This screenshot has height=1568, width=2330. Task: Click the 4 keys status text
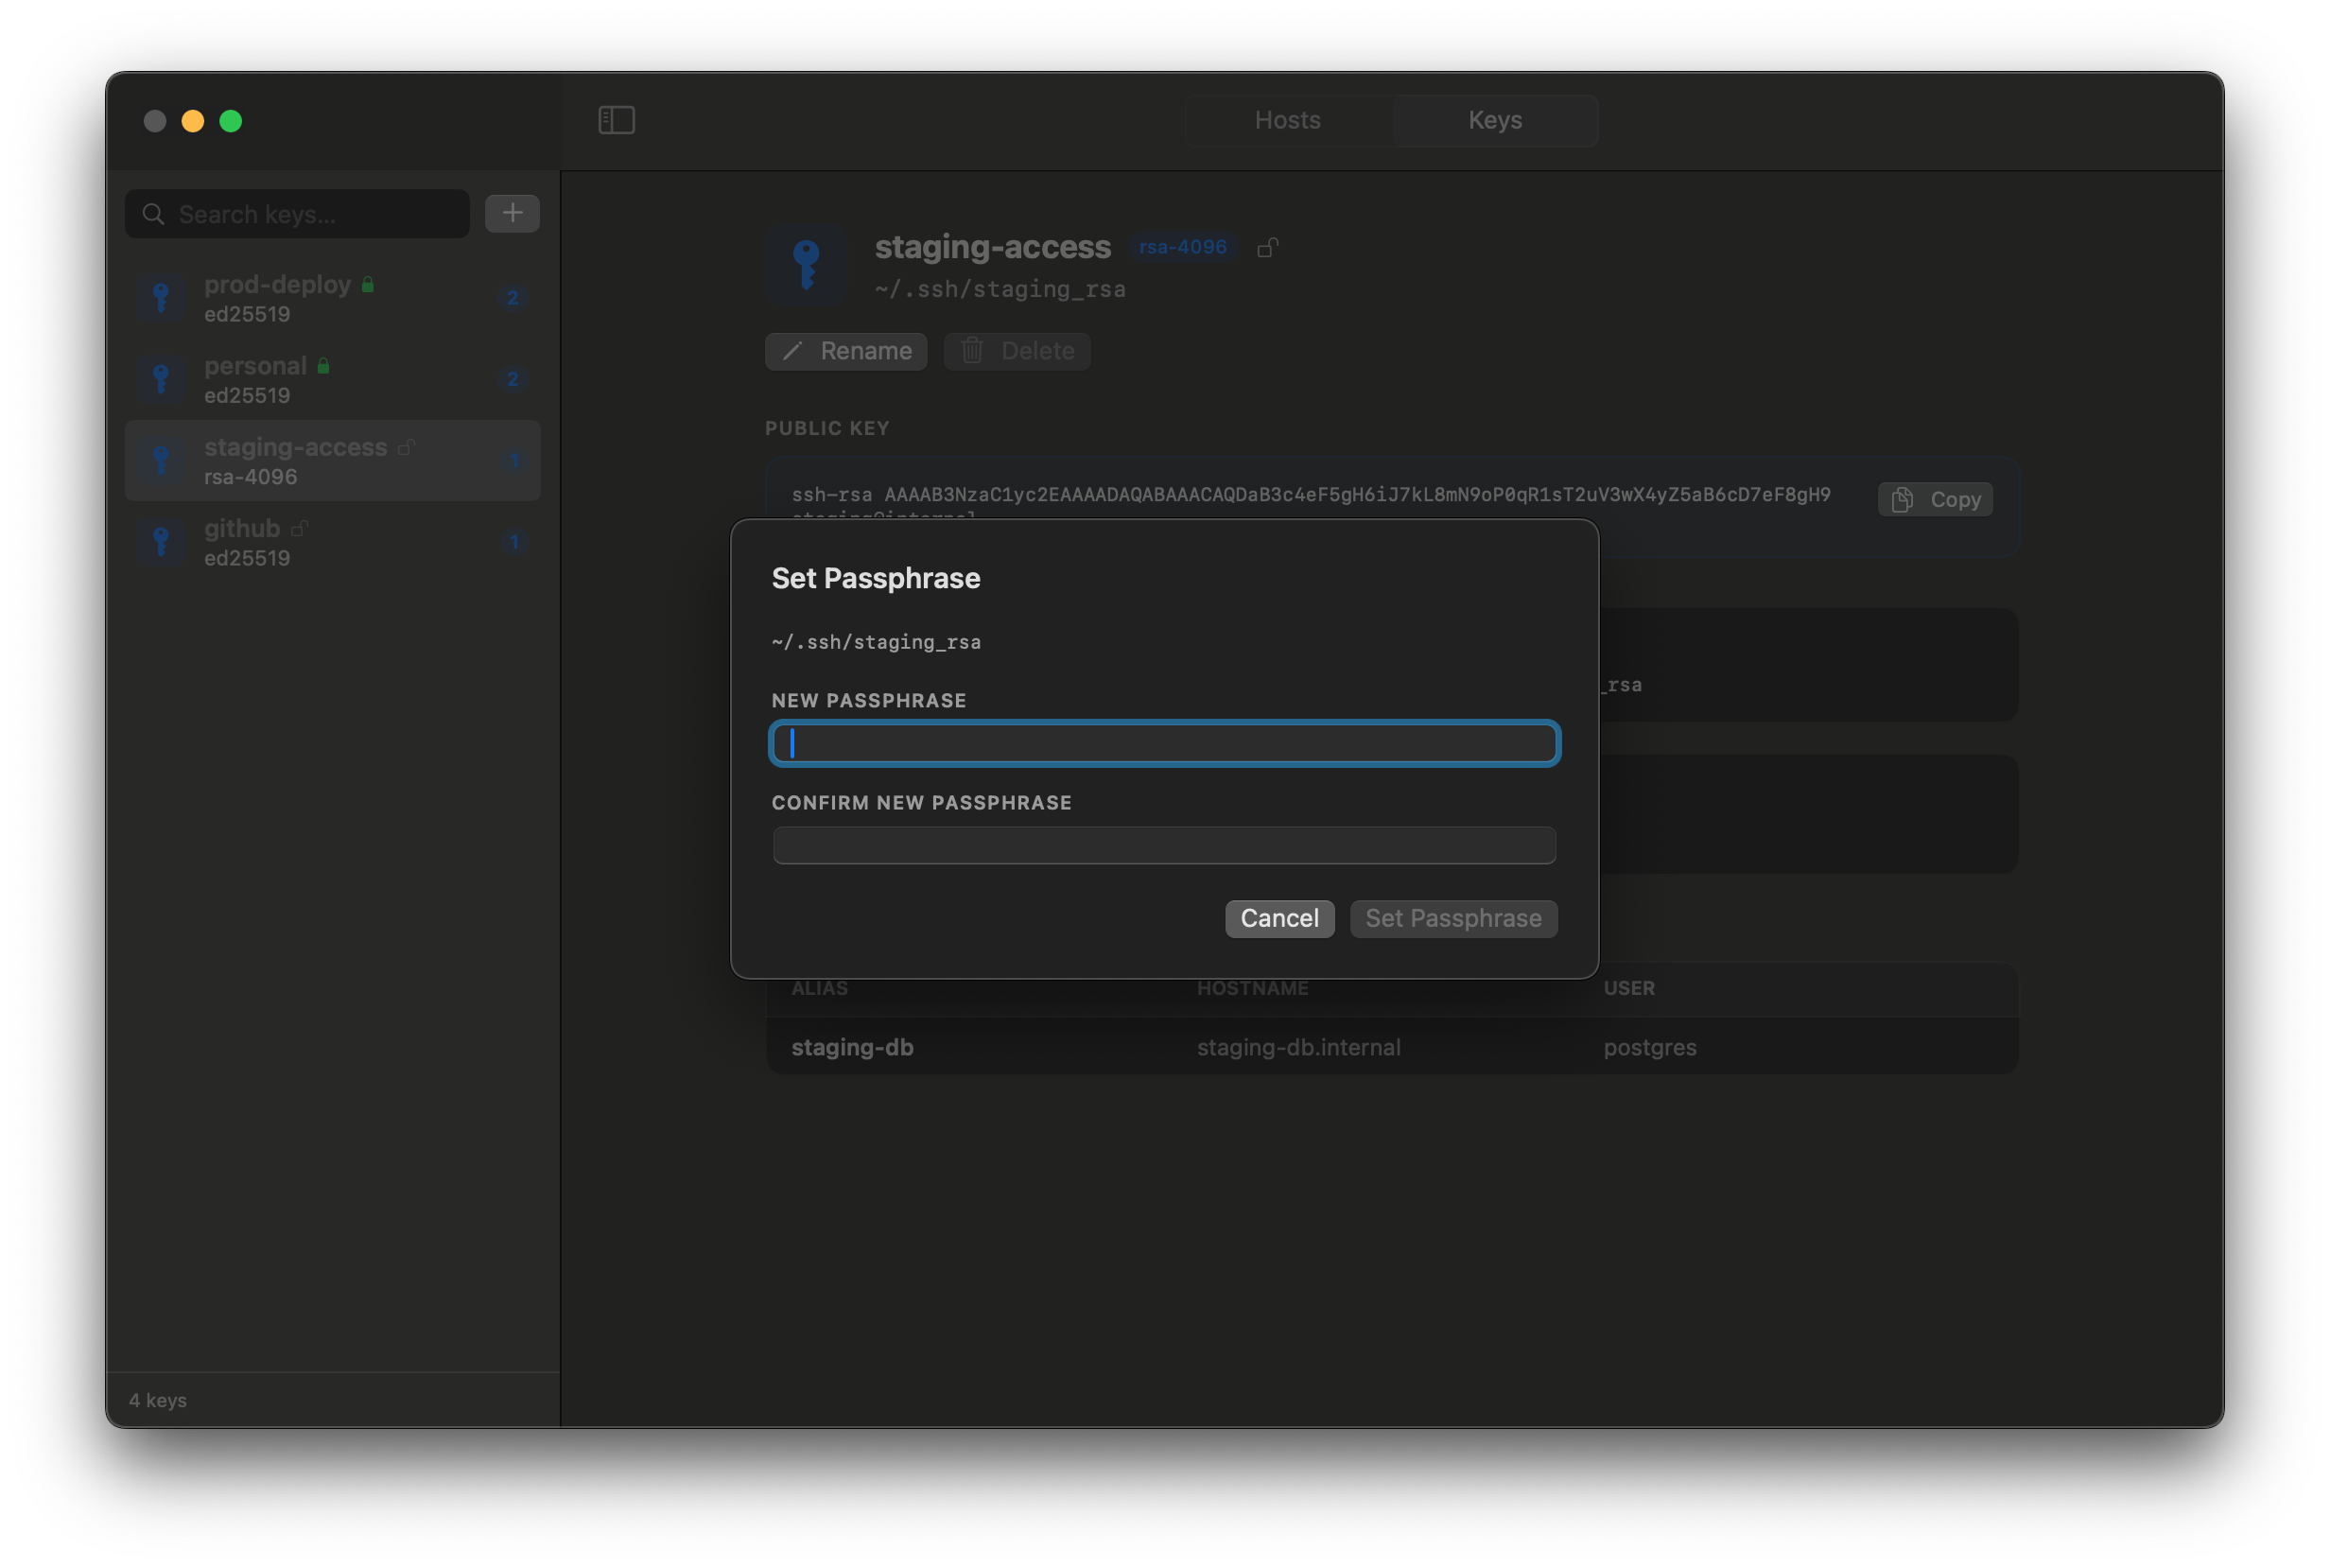click(158, 1400)
